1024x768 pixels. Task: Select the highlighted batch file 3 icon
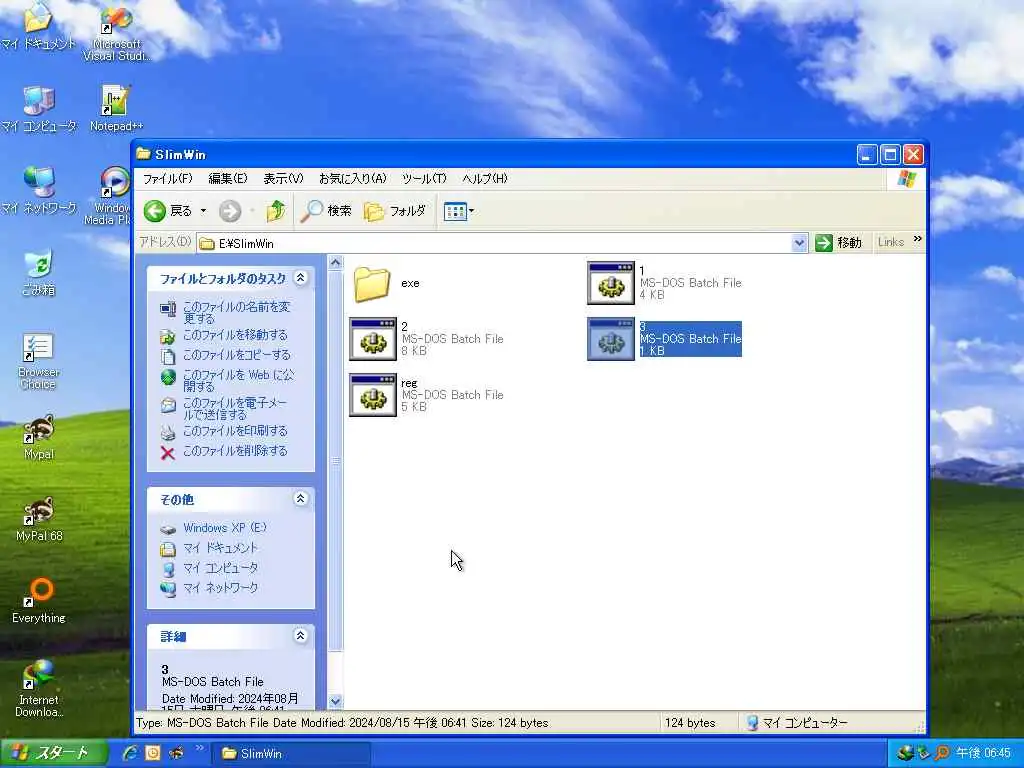(x=611, y=339)
